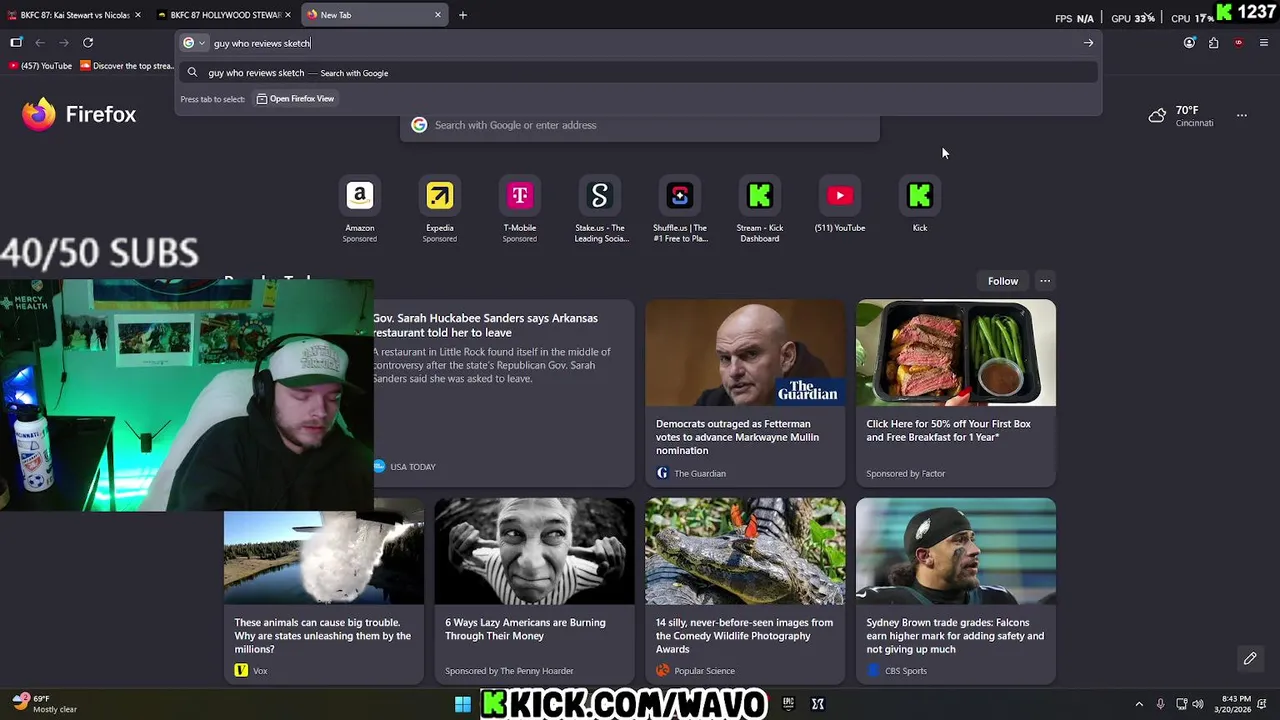This screenshot has width=1280, height=720.
Task: Open the Sydney Brown player photo
Action: 955,551
